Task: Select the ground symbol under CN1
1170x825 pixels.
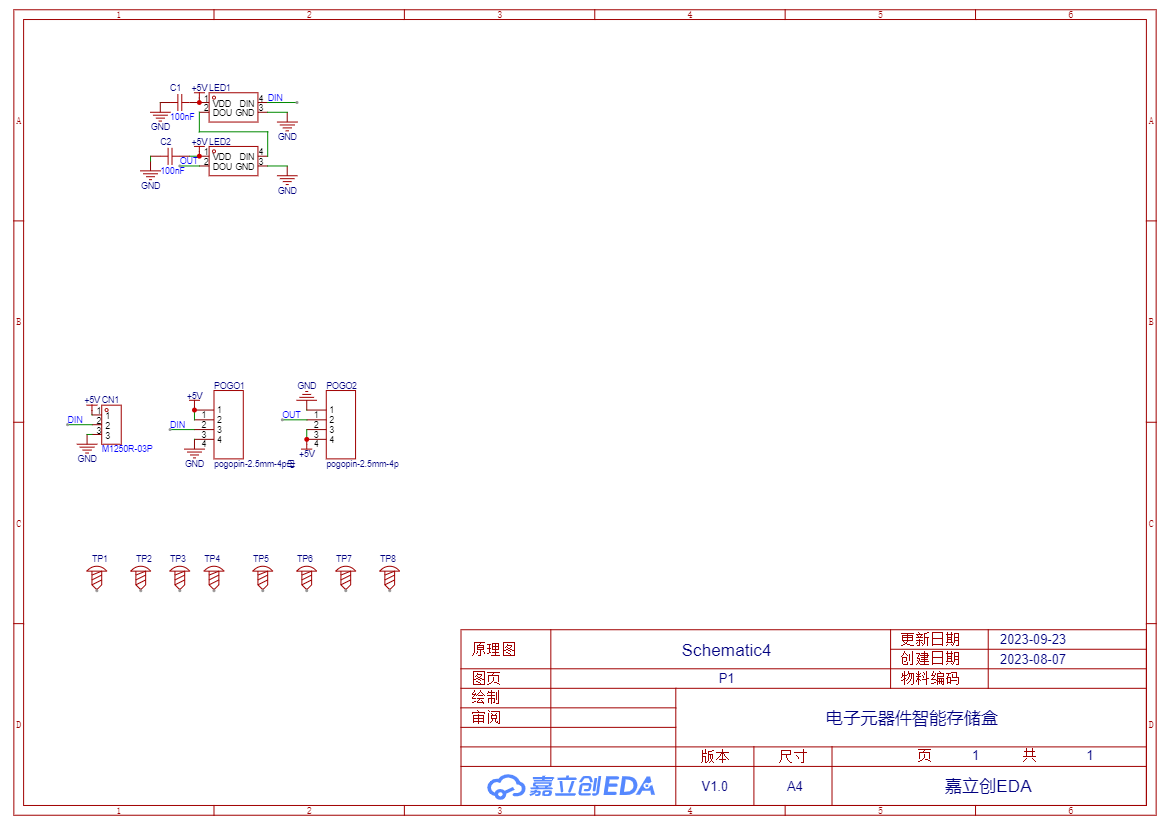Action: tap(87, 450)
